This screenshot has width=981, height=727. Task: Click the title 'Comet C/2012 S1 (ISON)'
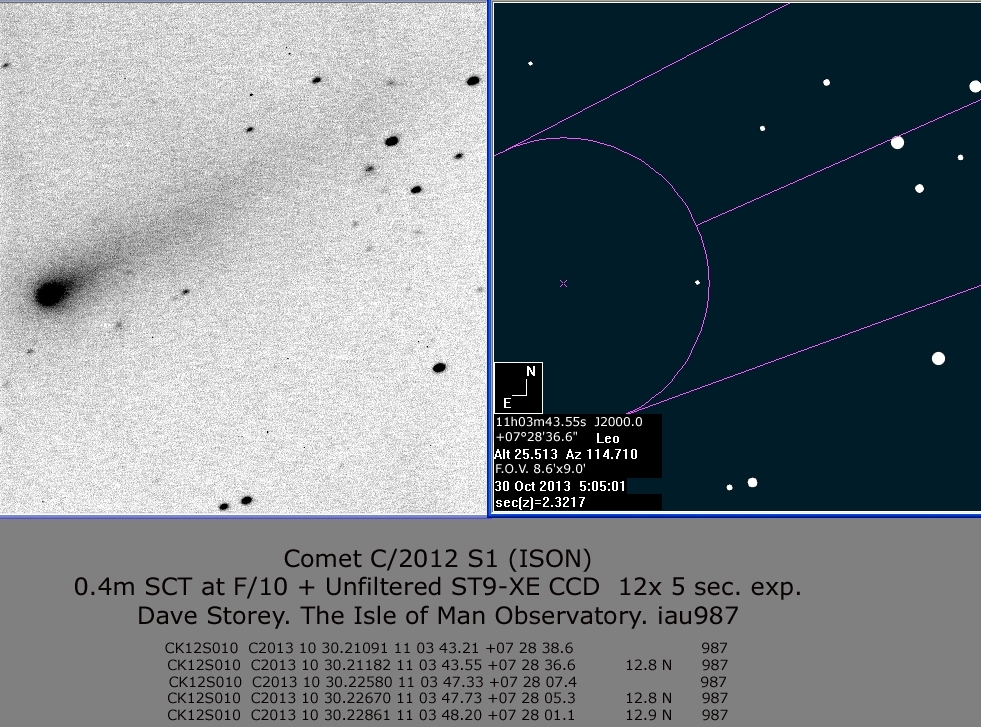(x=437, y=559)
